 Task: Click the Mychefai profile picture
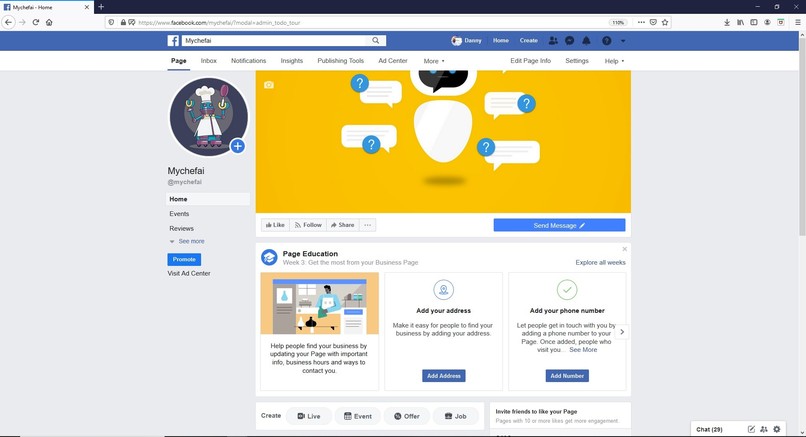tap(209, 117)
